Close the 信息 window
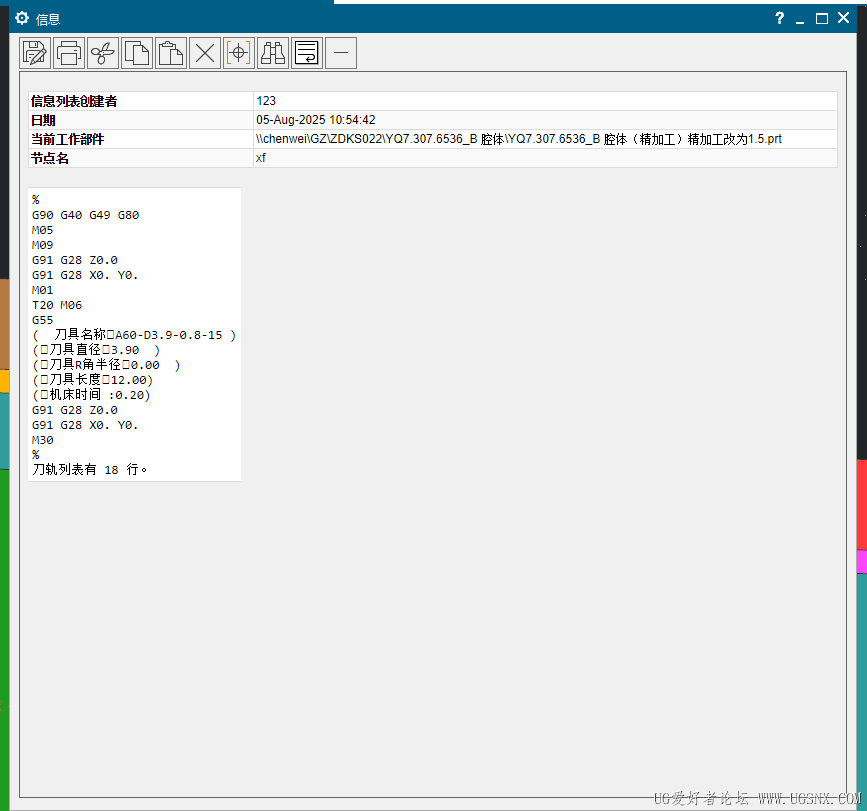 843,18
